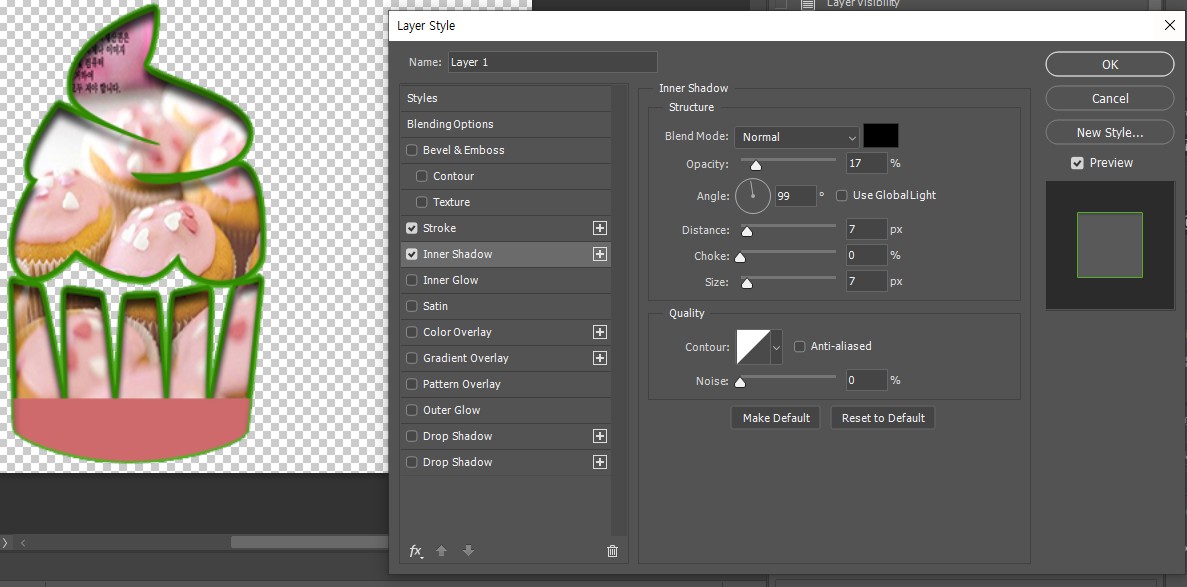The width and height of the screenshot is (1187, 587).
Task: Select the Outer Glow effect row
Action: (505, 410)
